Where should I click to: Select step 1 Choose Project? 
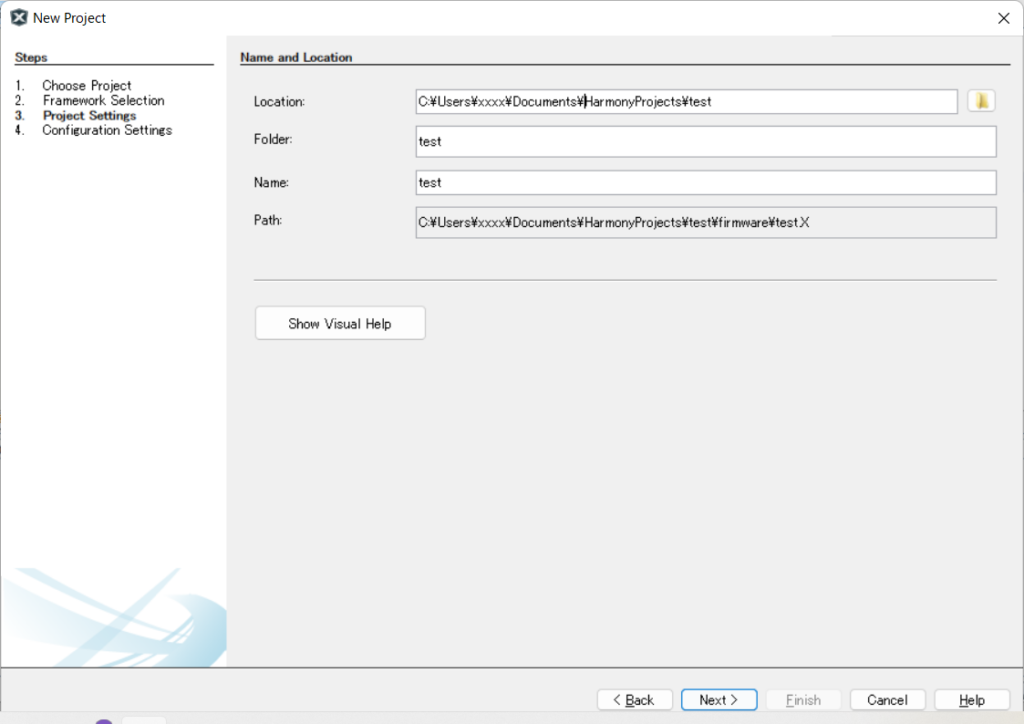(x=86, y=86)
